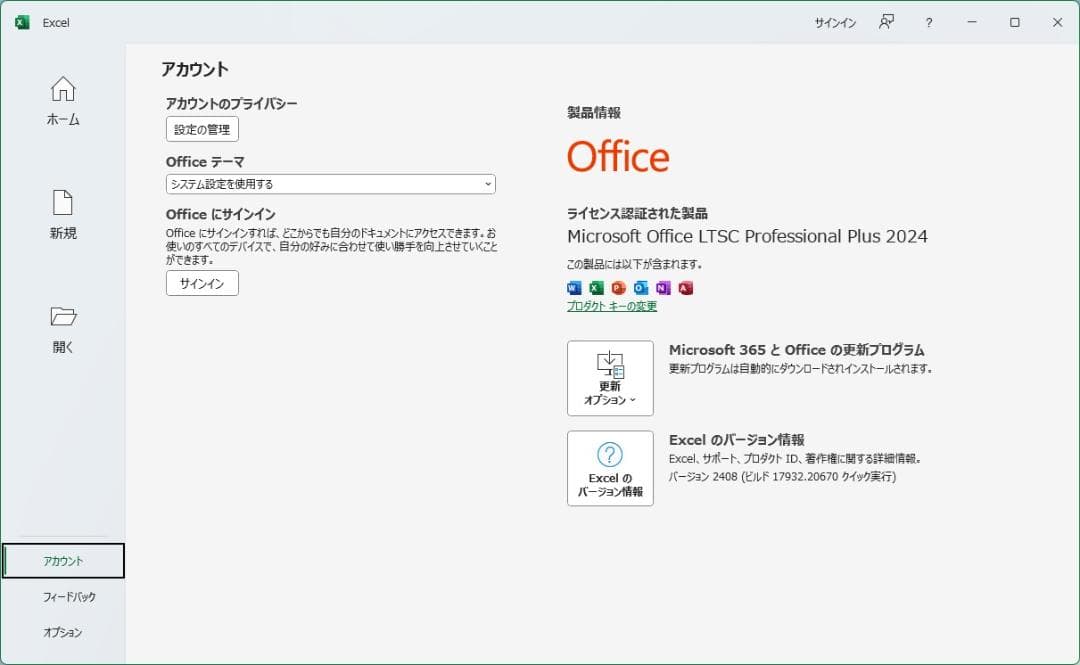This screenshot has height=665, width=1080.
Task: Click Microsoft Office LTSC Professional Plus 2024 text
Action: [747, 236]
